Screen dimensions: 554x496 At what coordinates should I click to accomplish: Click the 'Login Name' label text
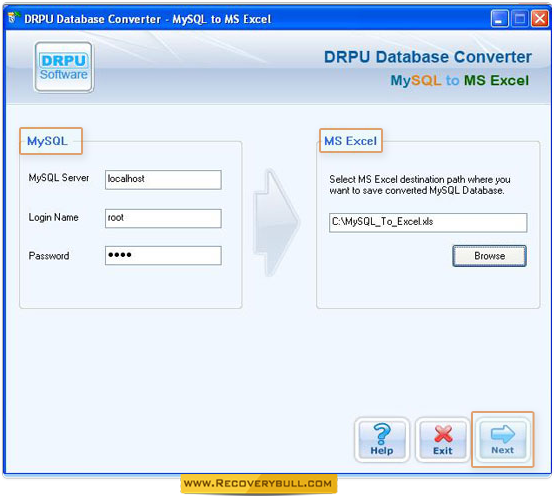tap(53, 217)
